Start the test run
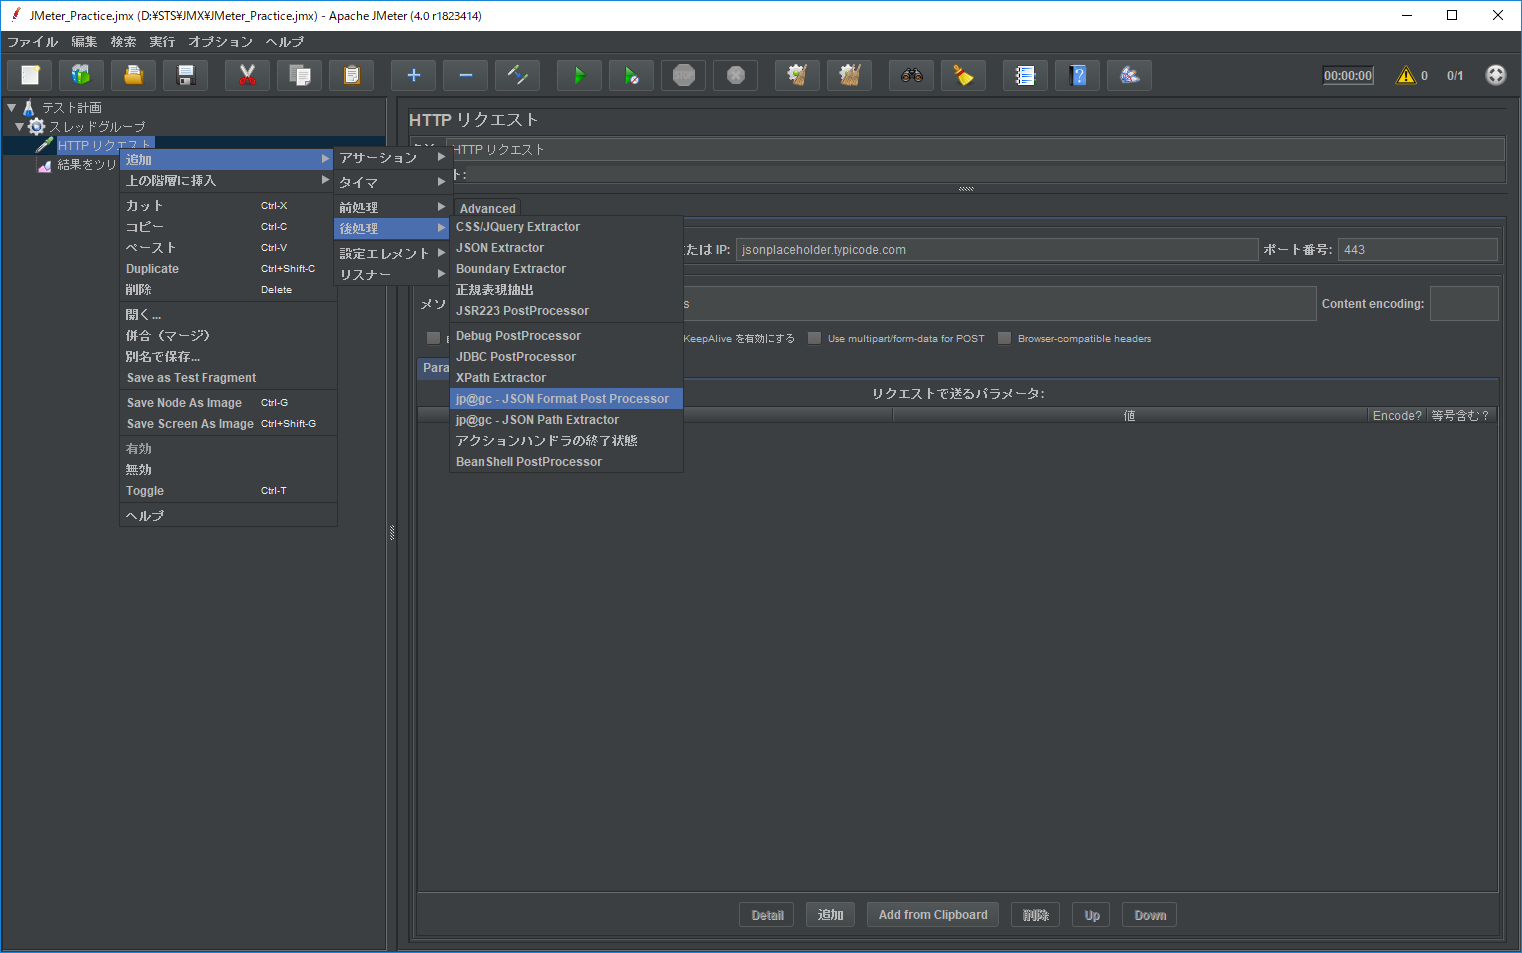The image size is (1522, 953). pyautogui.click(x=579, y=75)
